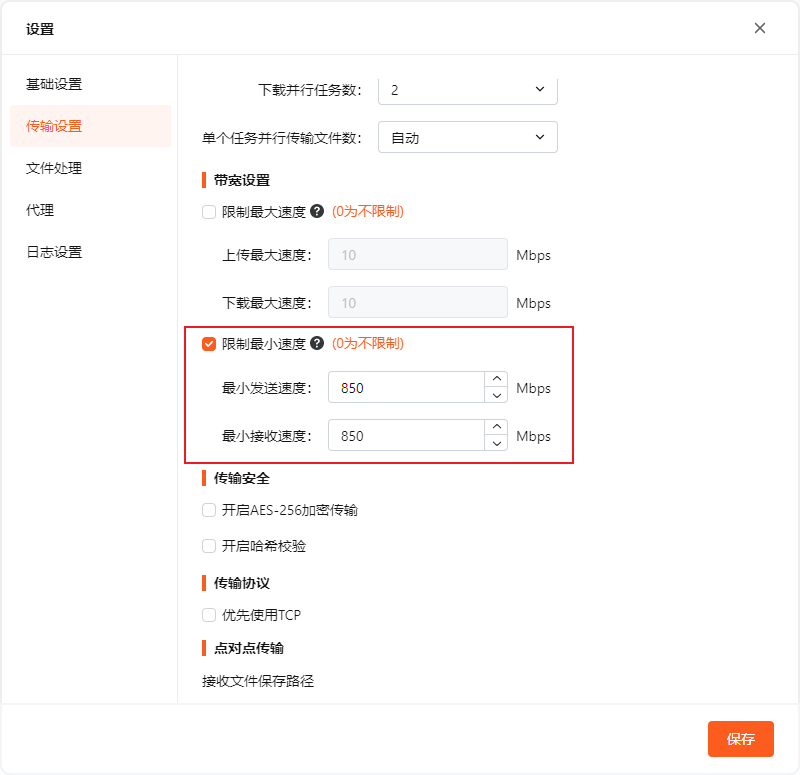The image size is (800, 775).
Task: Click the 保存 button
Action: pyautogui.click(x=741, y=739)
